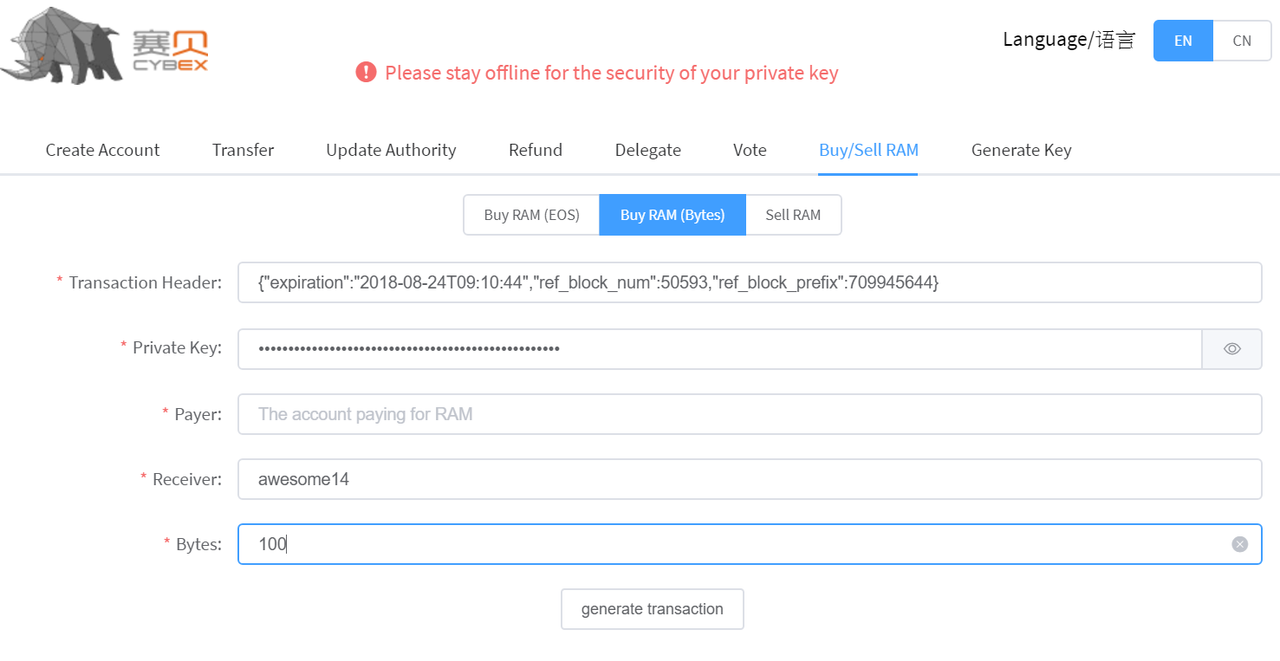Focus the Payer input field
This screenshot has height=661, width=1280.
tap(749, 414)
